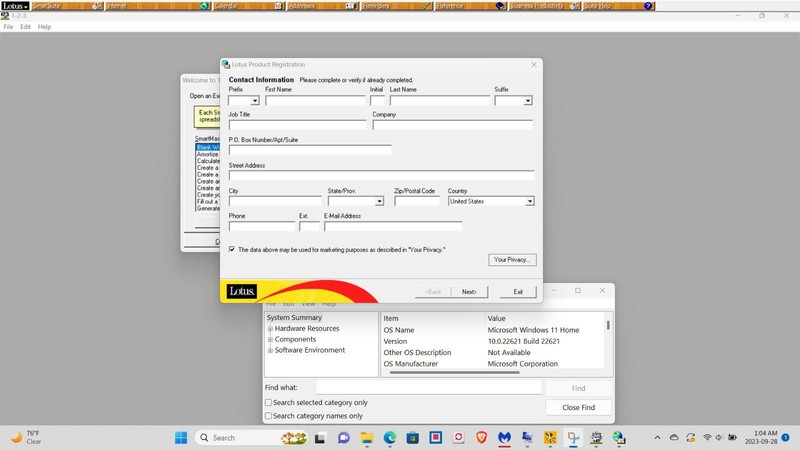Open the Country dropdown showing United States

click(x=530, y=201)
